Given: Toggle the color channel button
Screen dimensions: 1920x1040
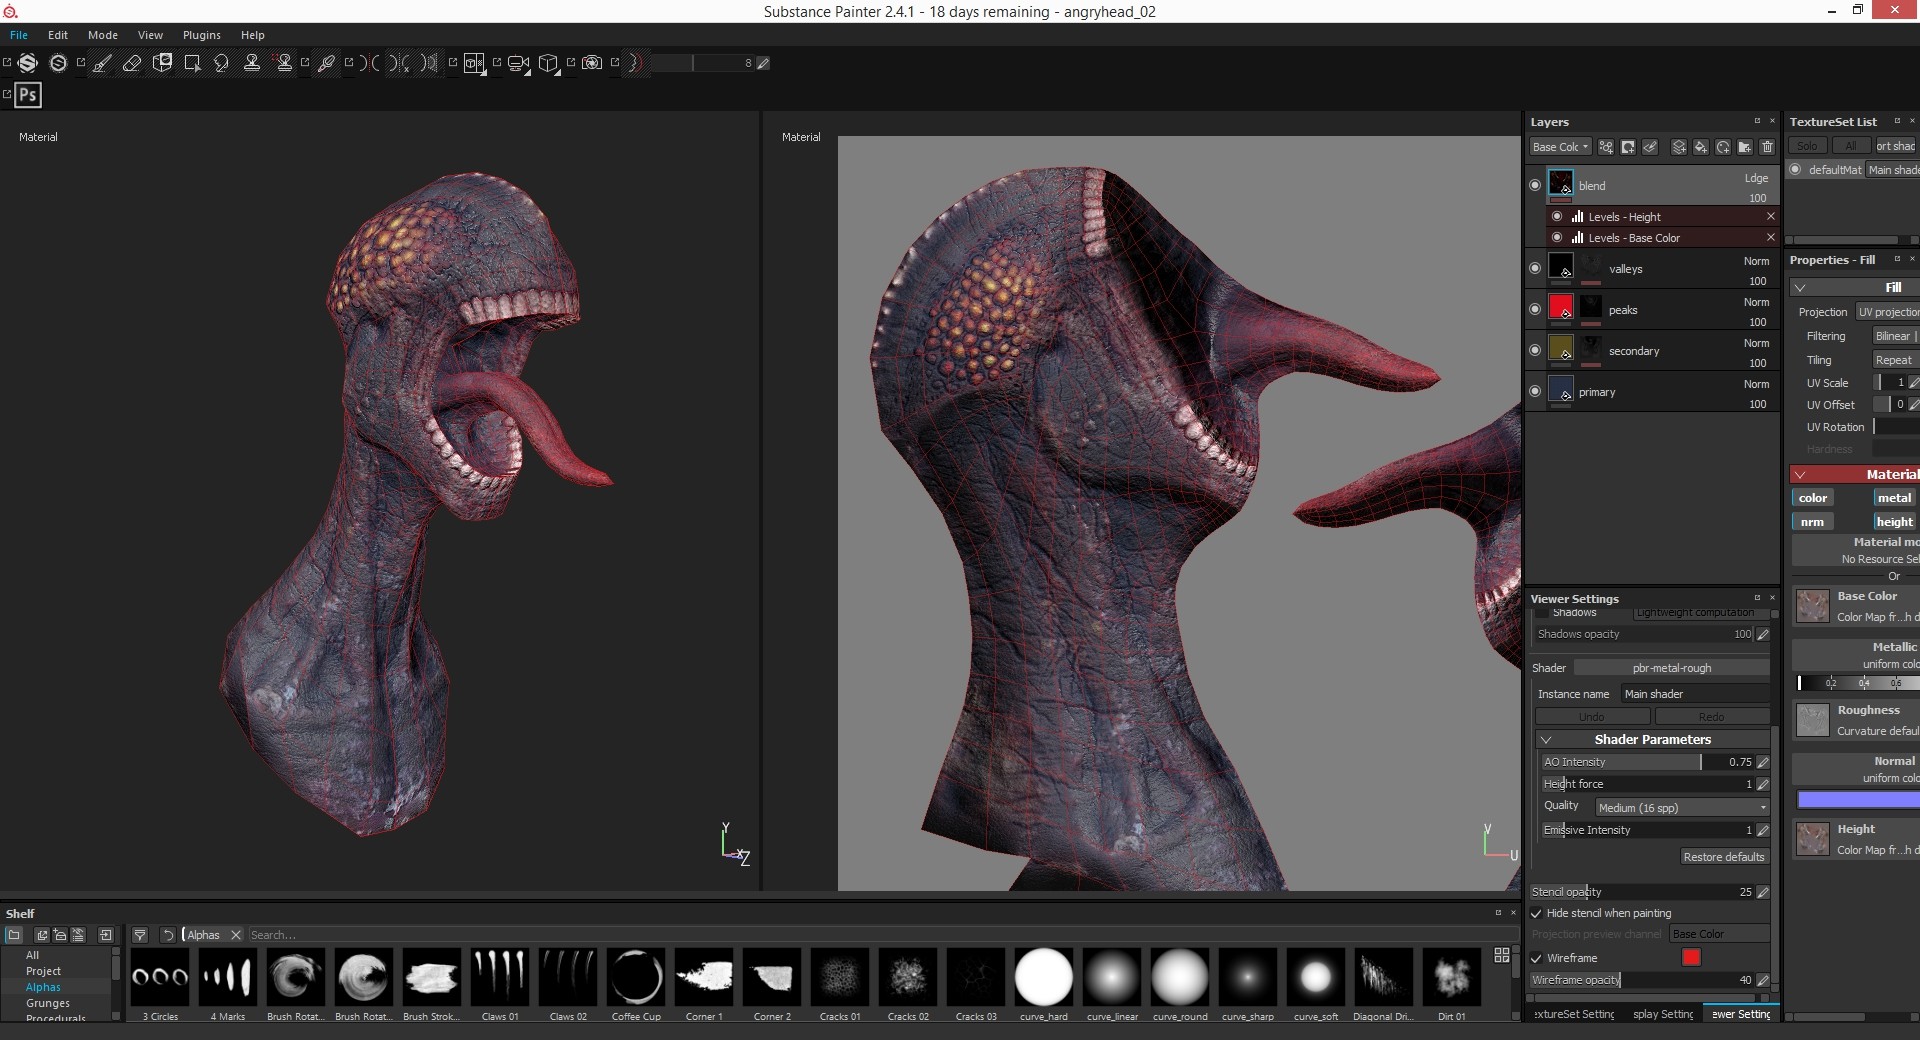Looking at the screenshot, I should click(x=1812, y=498).
